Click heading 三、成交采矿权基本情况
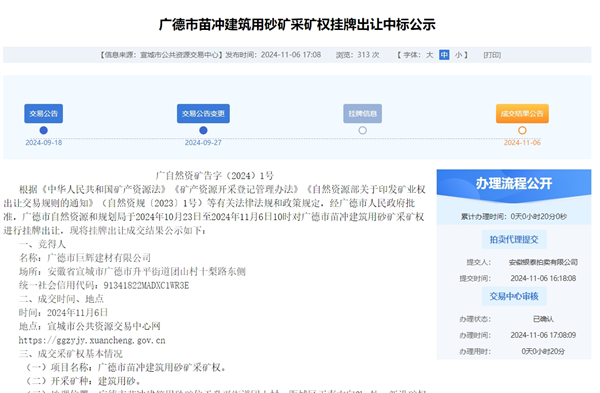Screen dimensions: 600x393 coord(71,354)
